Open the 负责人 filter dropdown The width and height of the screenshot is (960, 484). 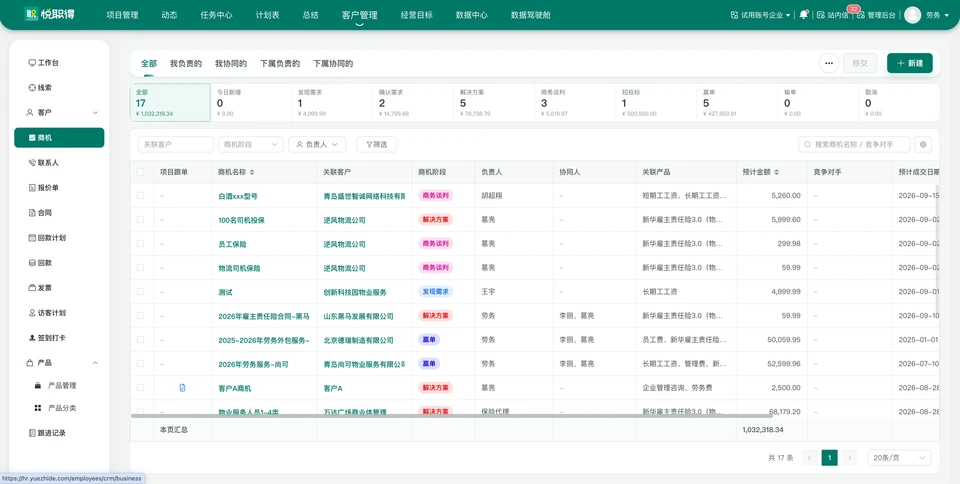coord(317,144)
